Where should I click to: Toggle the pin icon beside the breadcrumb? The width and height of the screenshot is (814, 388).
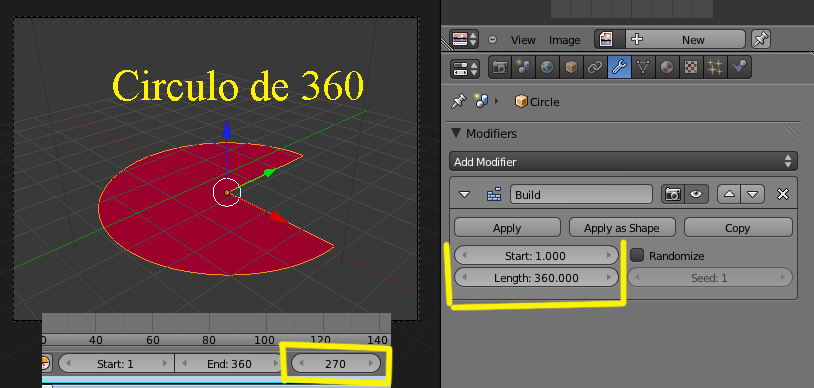(458, 101)
